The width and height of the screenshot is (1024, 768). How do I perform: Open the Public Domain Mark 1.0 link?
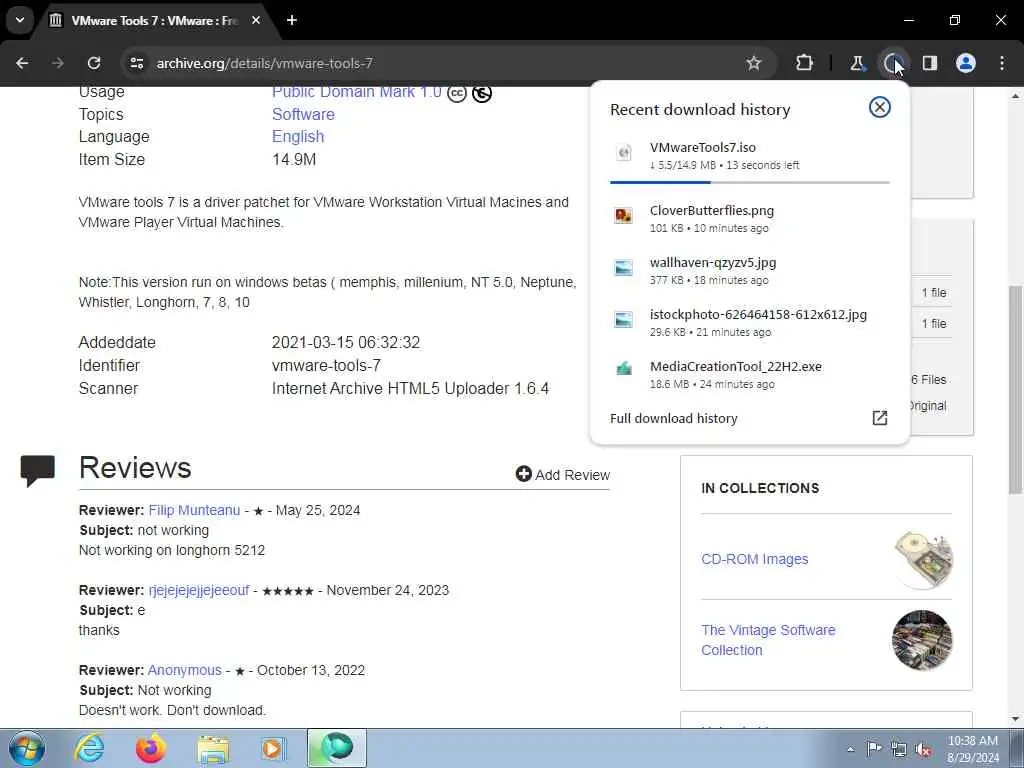click(x=357, y=92)
